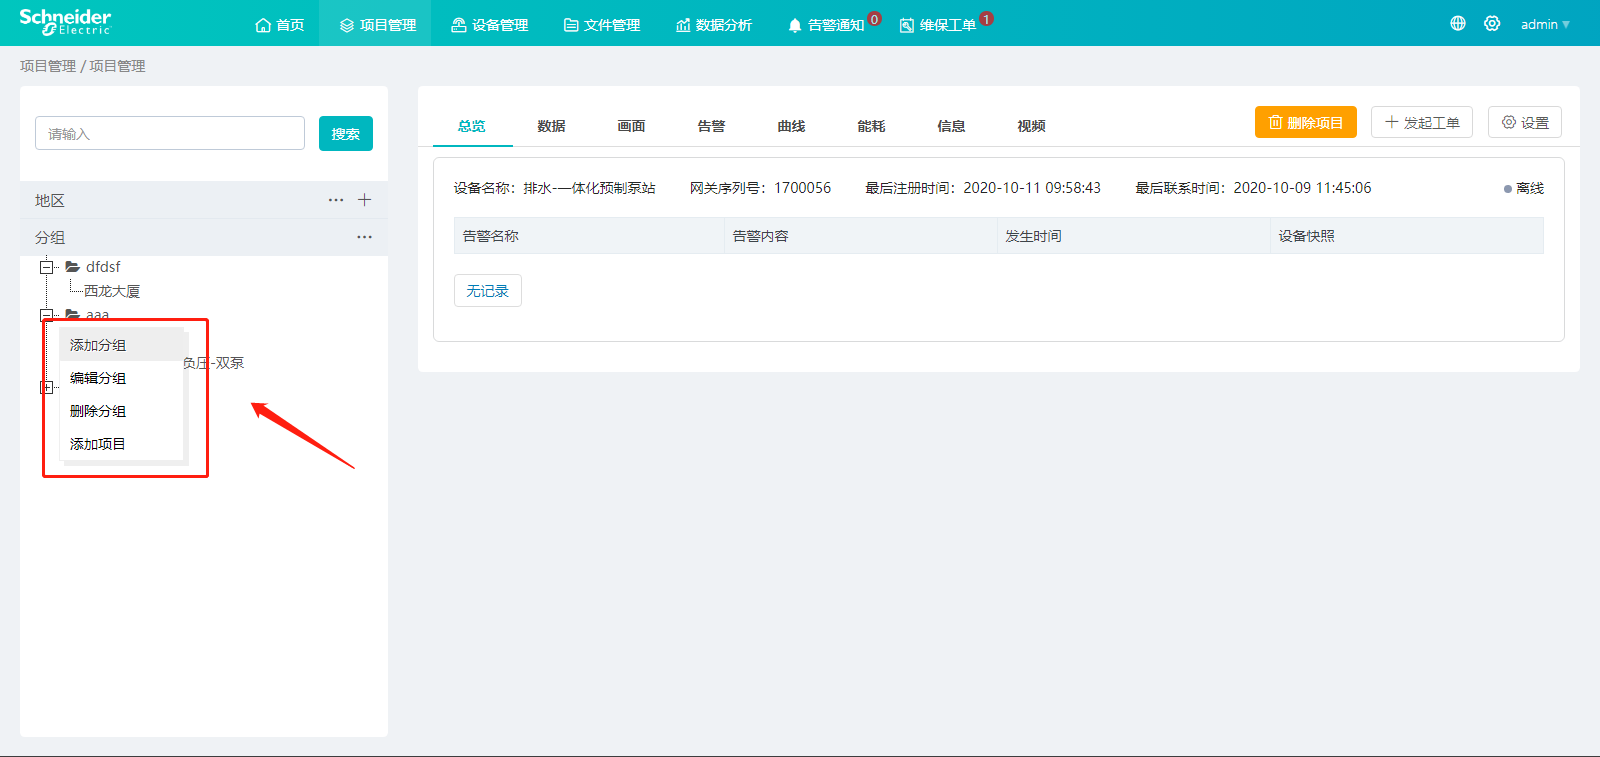Open the admin user dropdown
Screen dimensions: 1600x757
pos(1545,24)
